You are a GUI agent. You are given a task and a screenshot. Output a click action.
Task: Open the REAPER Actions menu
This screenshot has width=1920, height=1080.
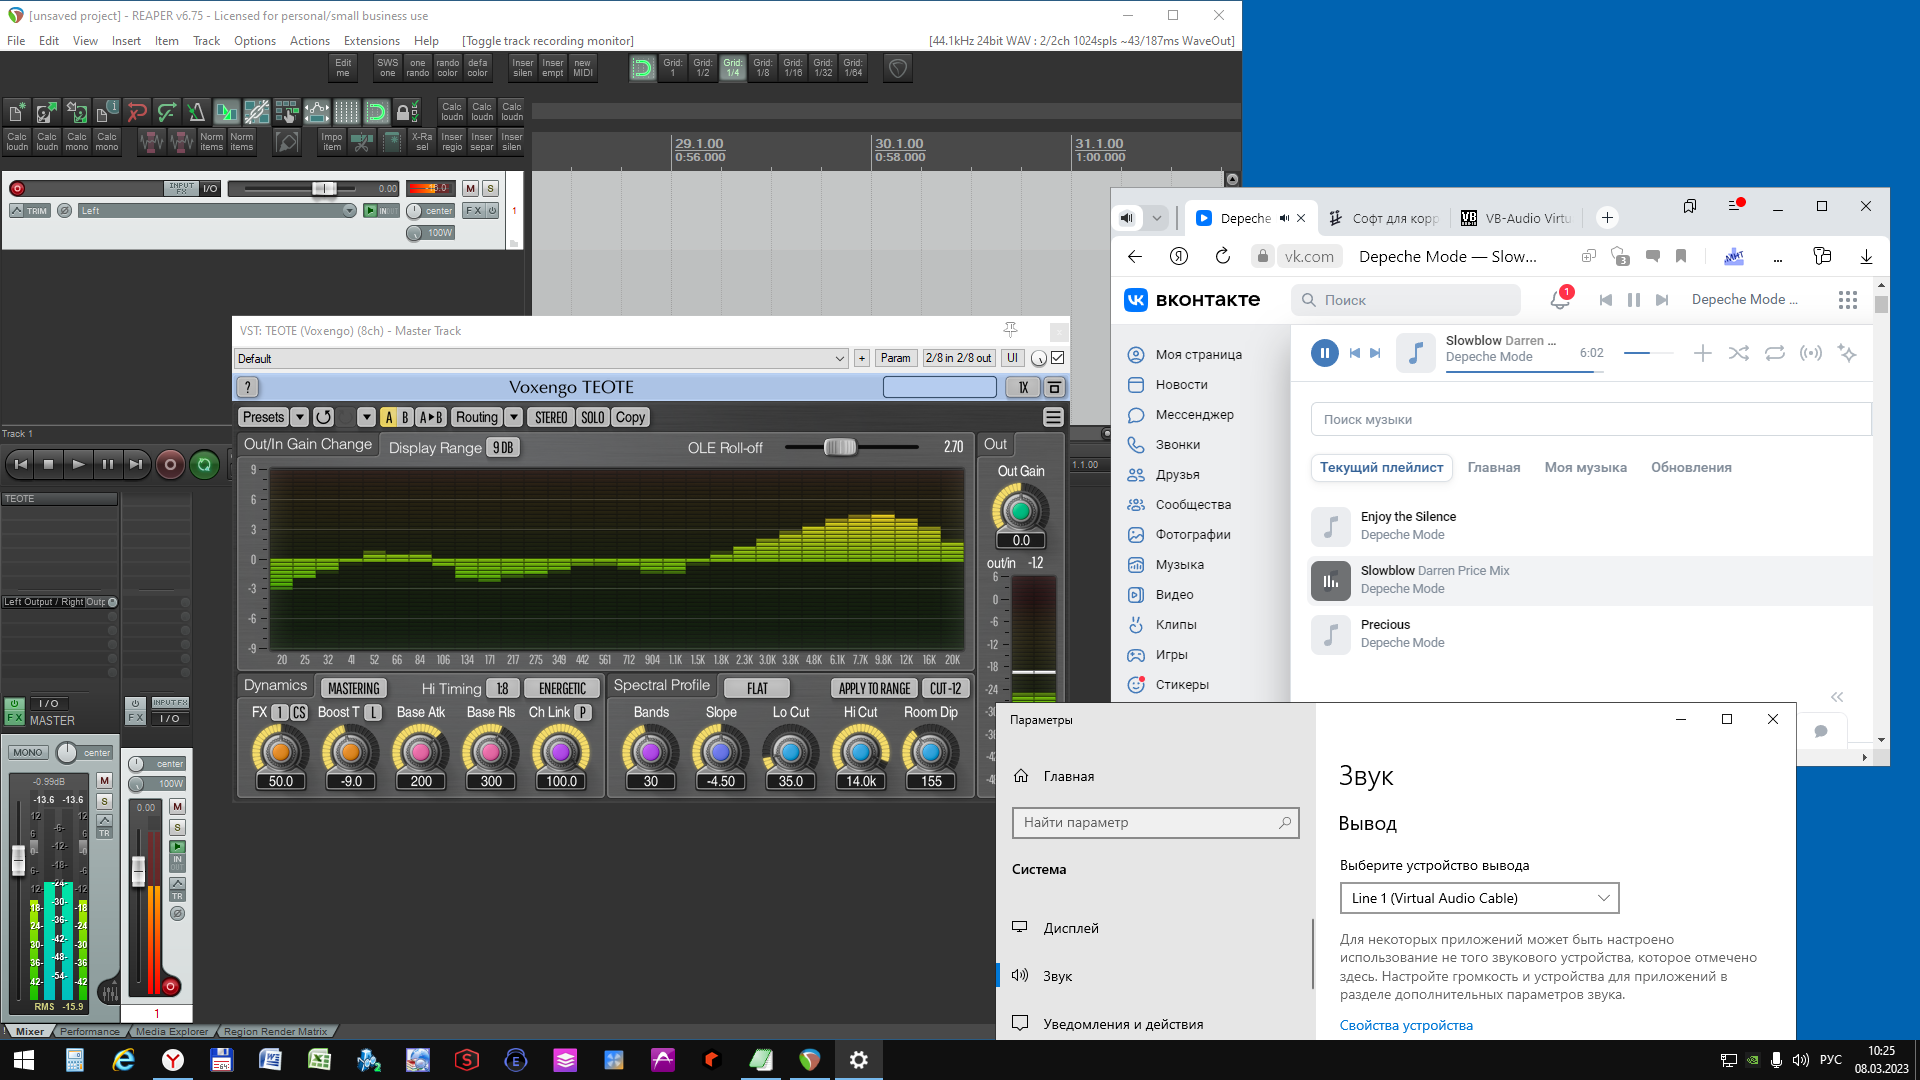pos(309,41)
